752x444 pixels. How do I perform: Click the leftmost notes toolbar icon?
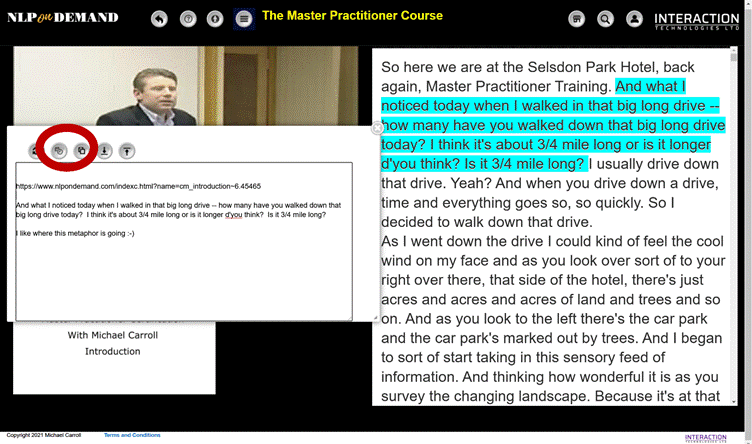[36, 151]
